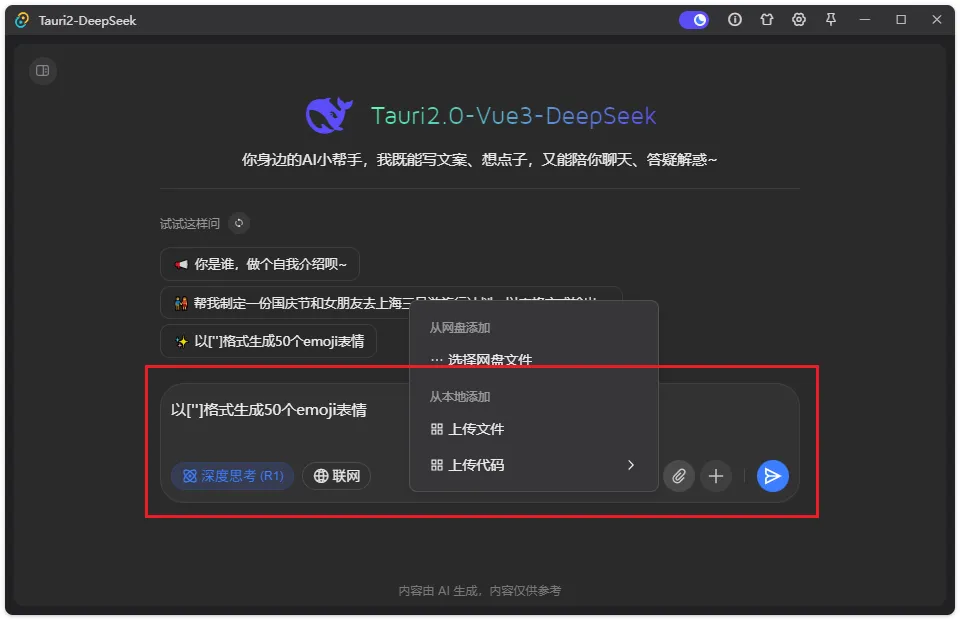This screenshot has width=960, height=620.
Task: Click the 内容由 AI 生成 disclaimer text
Action: tap(480, 591)
